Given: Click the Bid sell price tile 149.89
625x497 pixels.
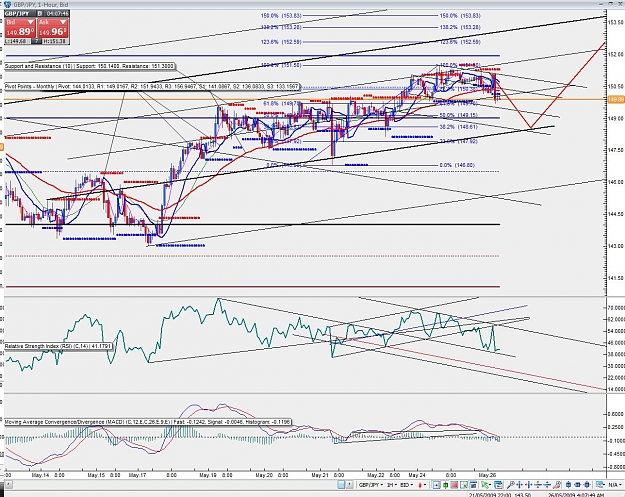Looking at the screenshot, I should click(20, 28).
